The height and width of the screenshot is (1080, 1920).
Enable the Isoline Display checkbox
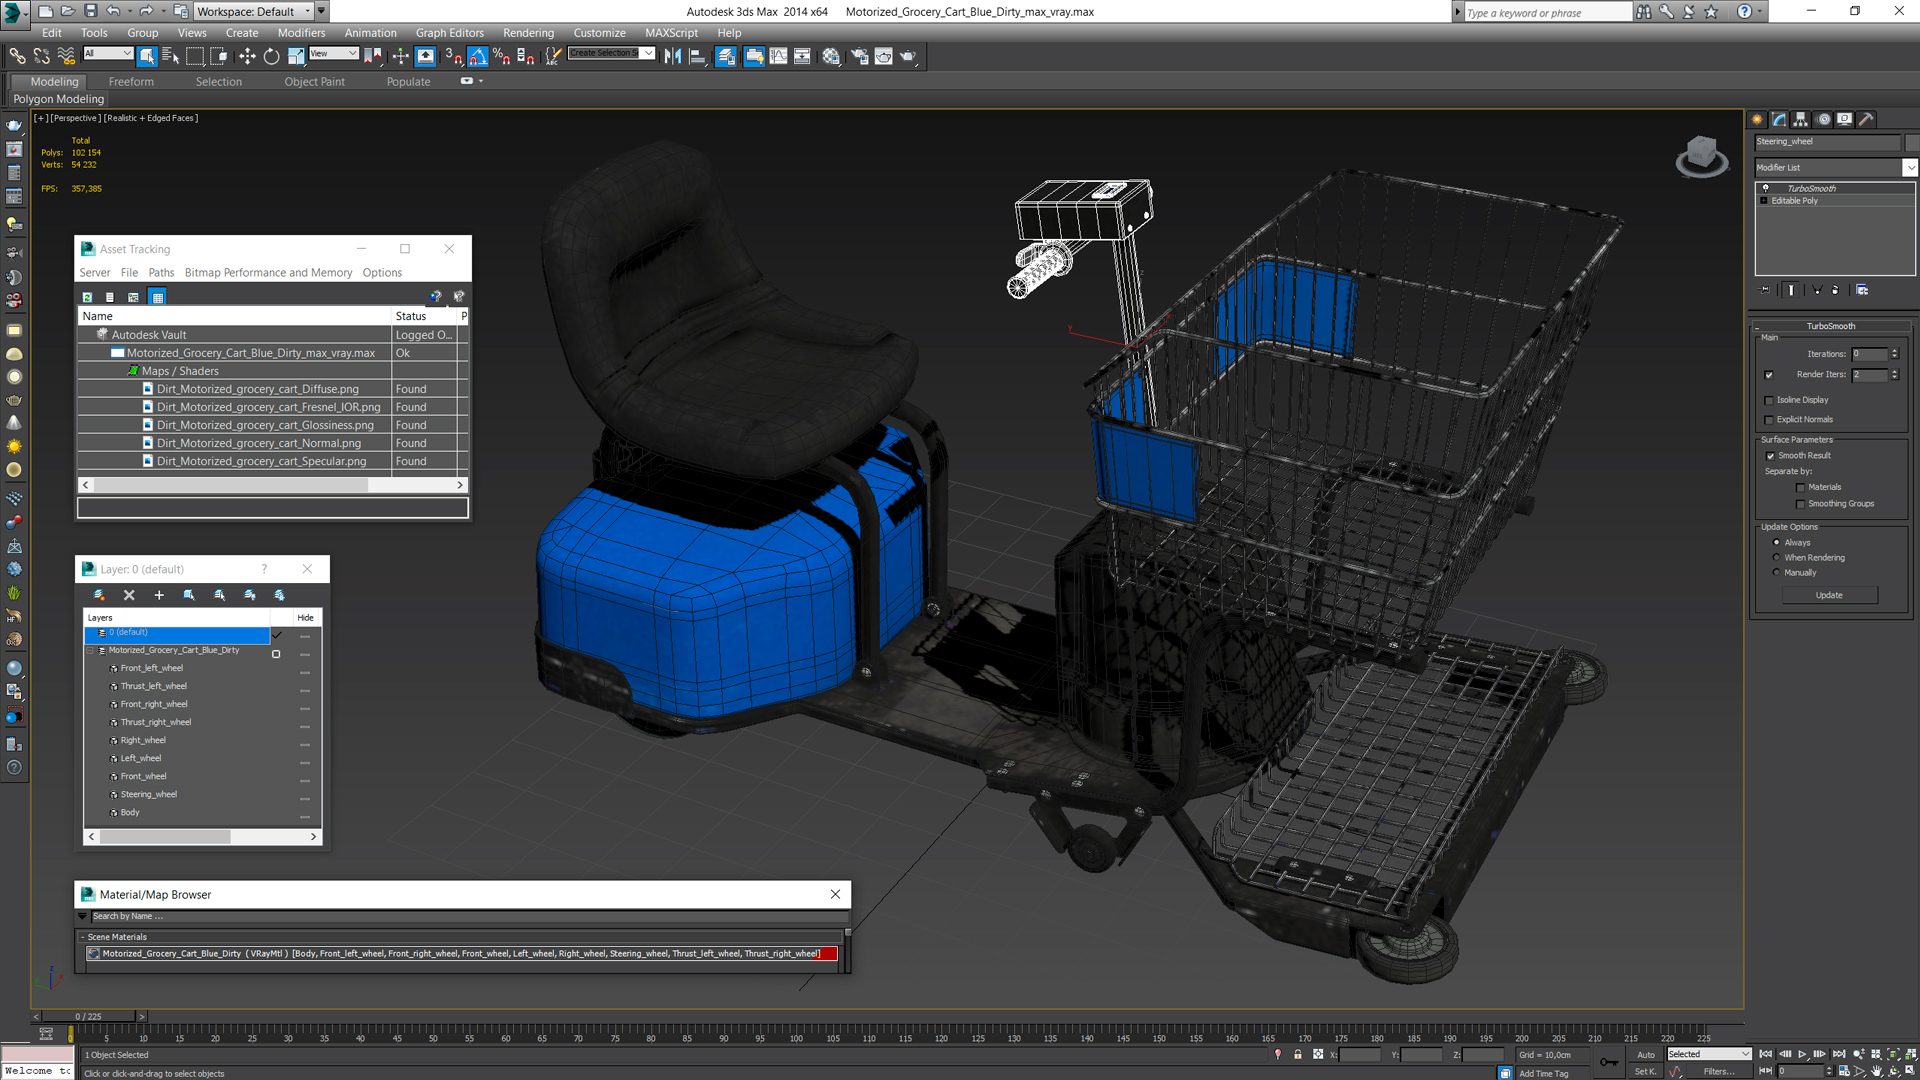[x=1769, y=400]
